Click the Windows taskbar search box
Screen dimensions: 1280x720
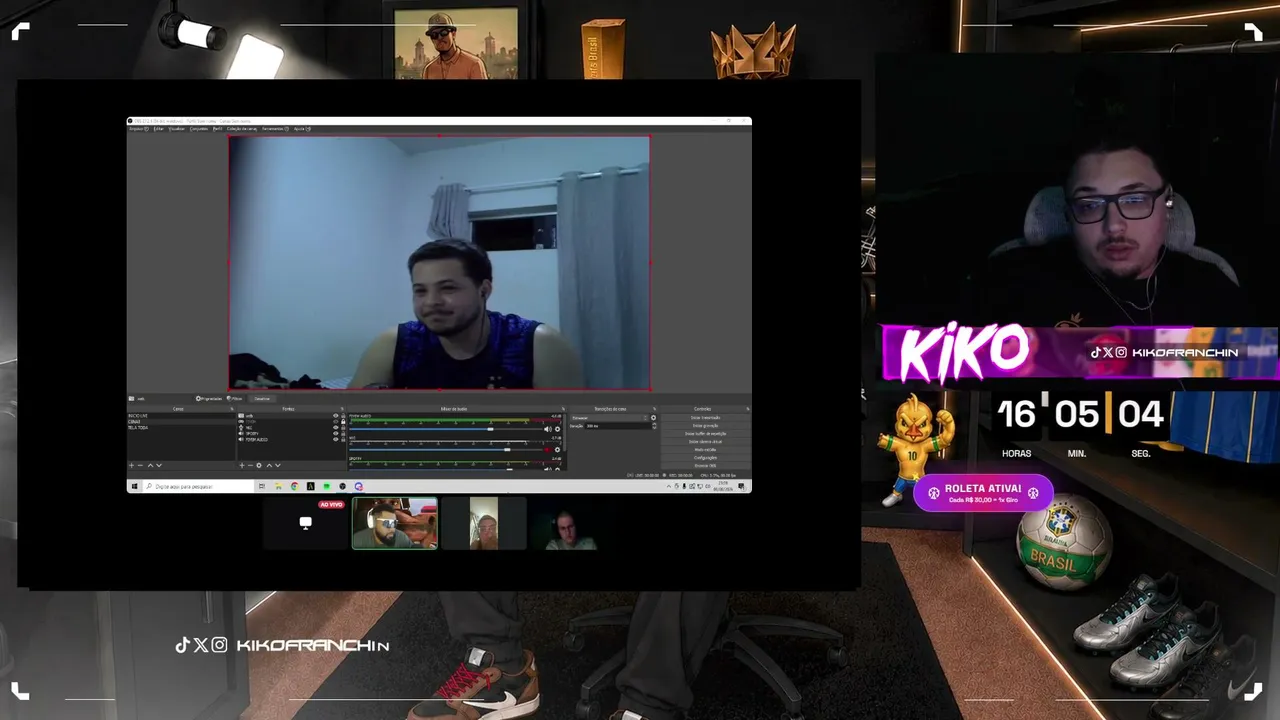(x=199, y=486)
